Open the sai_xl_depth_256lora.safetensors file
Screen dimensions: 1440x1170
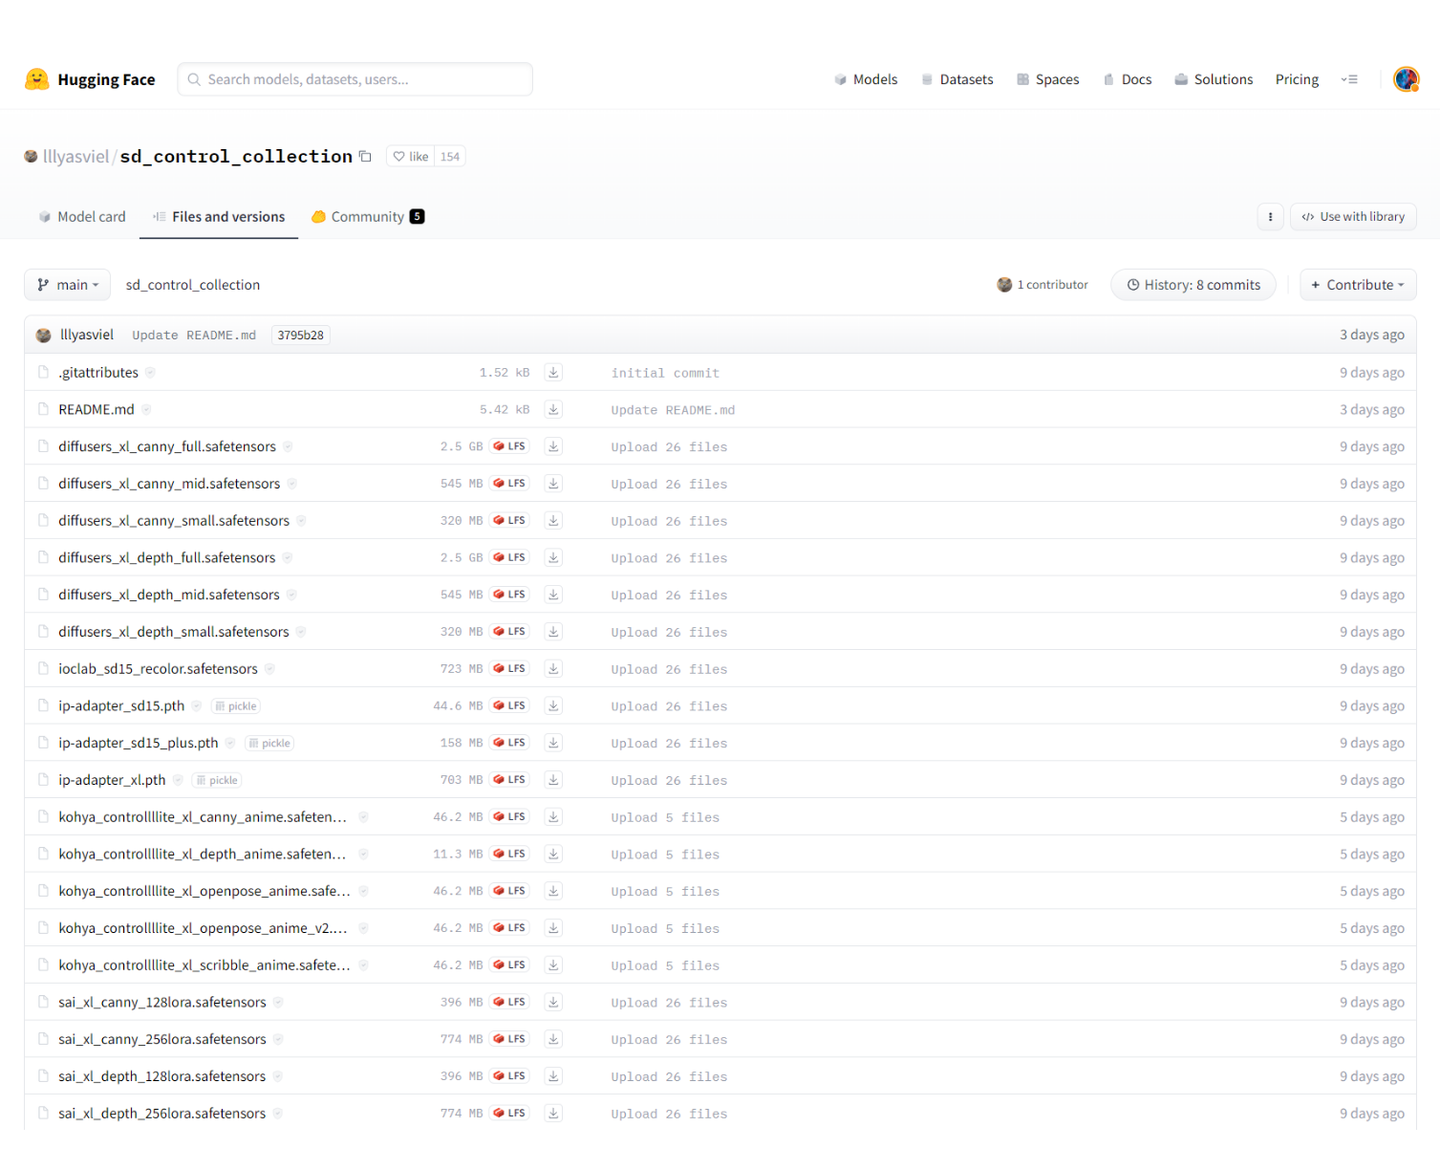coord(162,1112)
